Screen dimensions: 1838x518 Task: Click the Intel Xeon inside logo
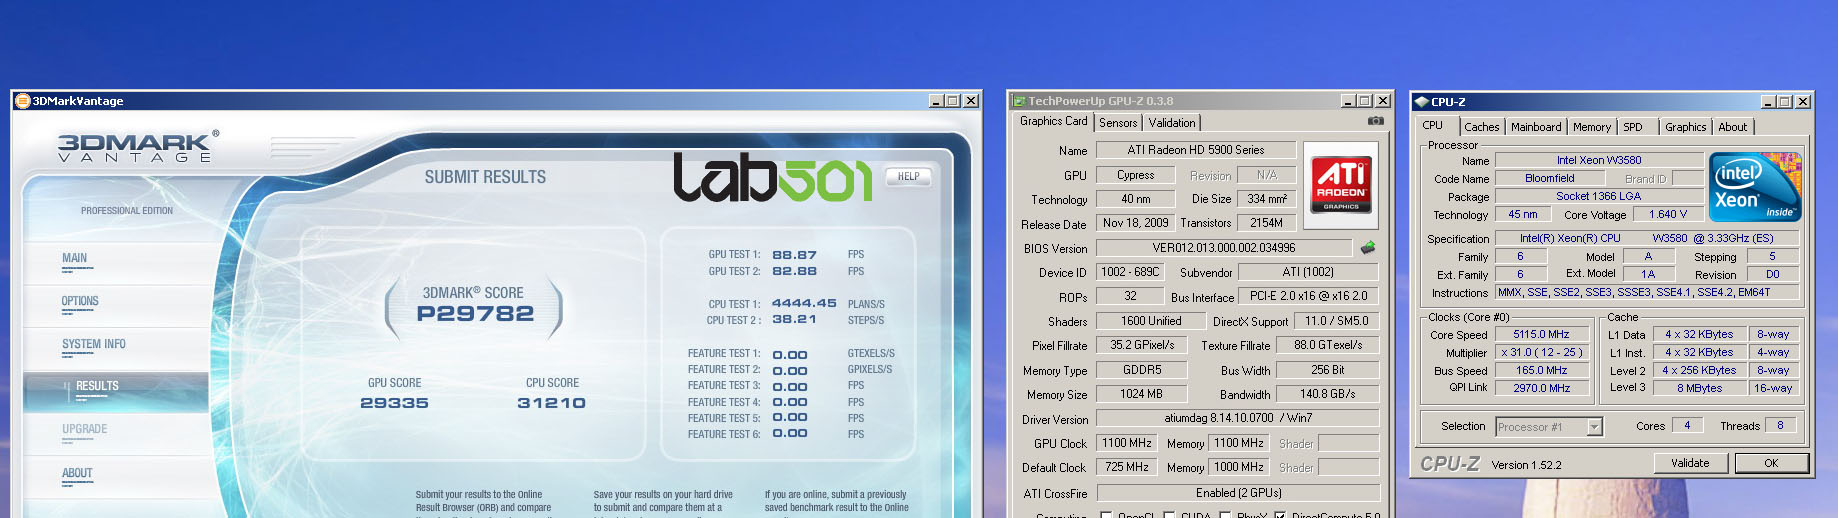[1755, 187]
